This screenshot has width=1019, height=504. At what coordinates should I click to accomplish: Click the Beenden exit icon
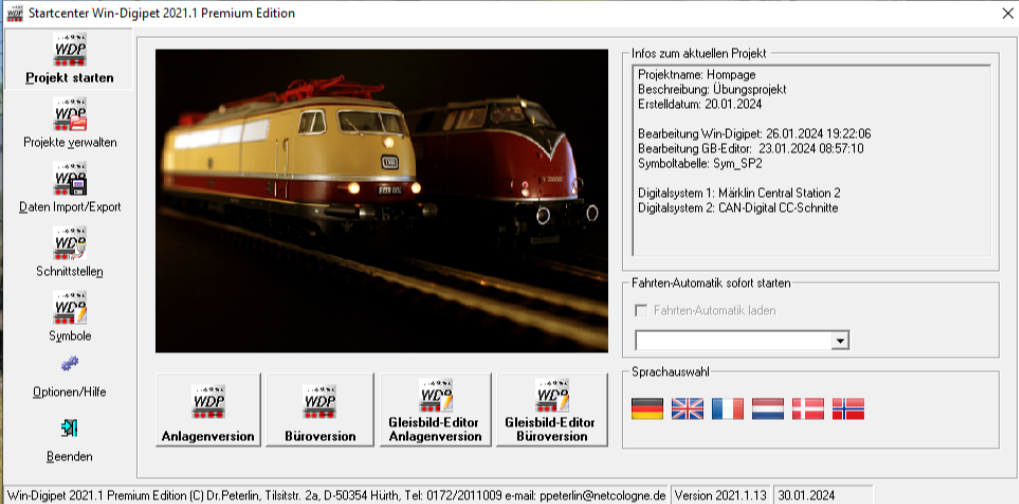tap(69, 428)
